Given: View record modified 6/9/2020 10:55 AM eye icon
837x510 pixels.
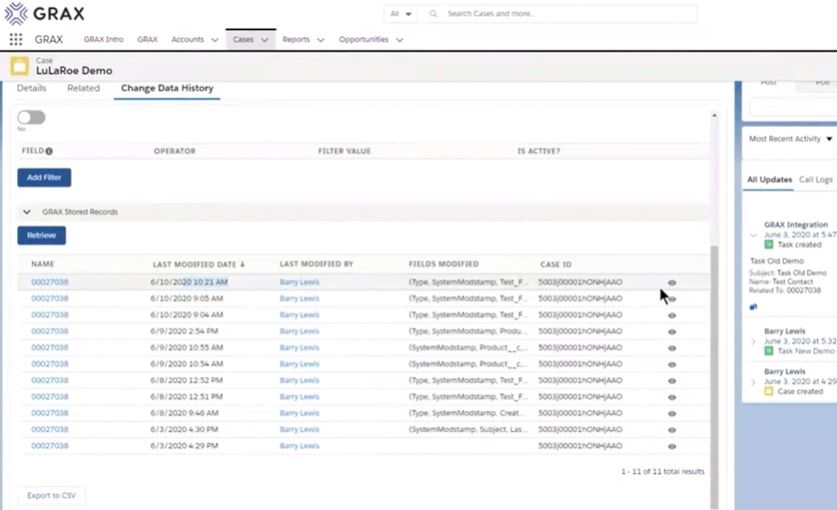Looking at the screenshot, I should 672,348.
